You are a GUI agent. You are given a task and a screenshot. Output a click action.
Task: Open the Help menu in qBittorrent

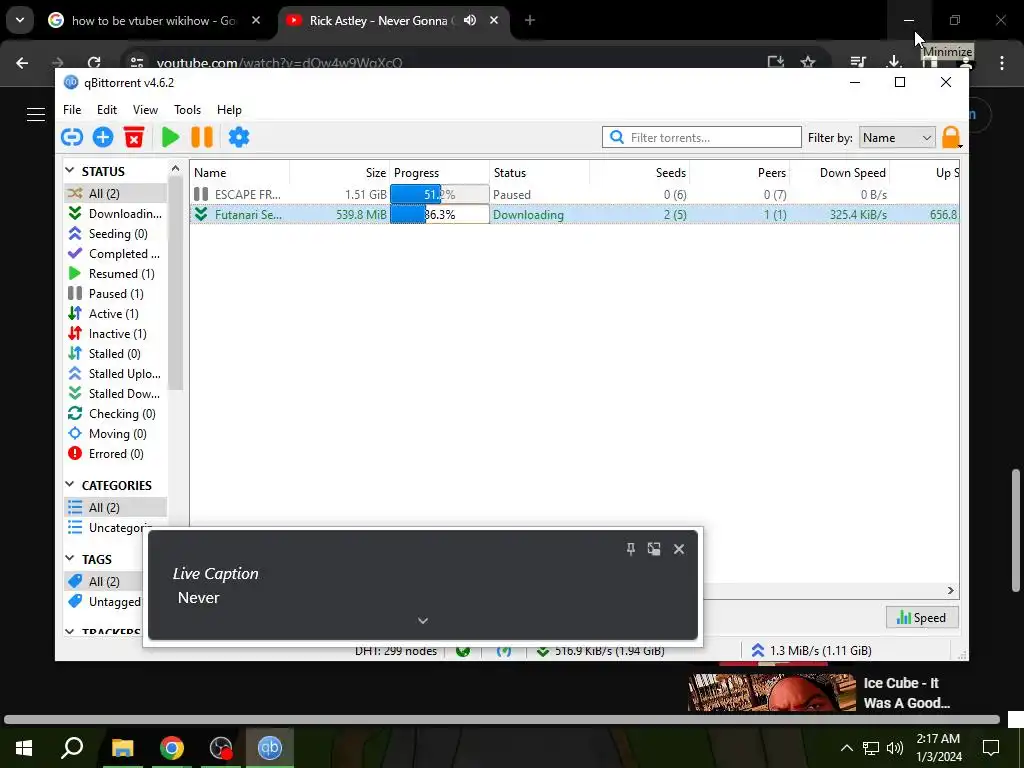click(229, 110)
